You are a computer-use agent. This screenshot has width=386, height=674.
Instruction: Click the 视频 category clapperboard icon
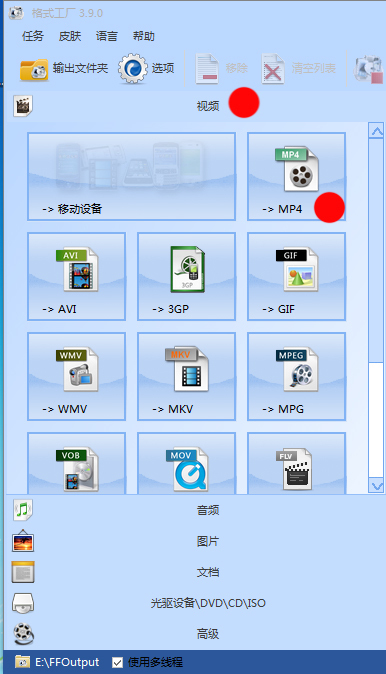[23, 106]
